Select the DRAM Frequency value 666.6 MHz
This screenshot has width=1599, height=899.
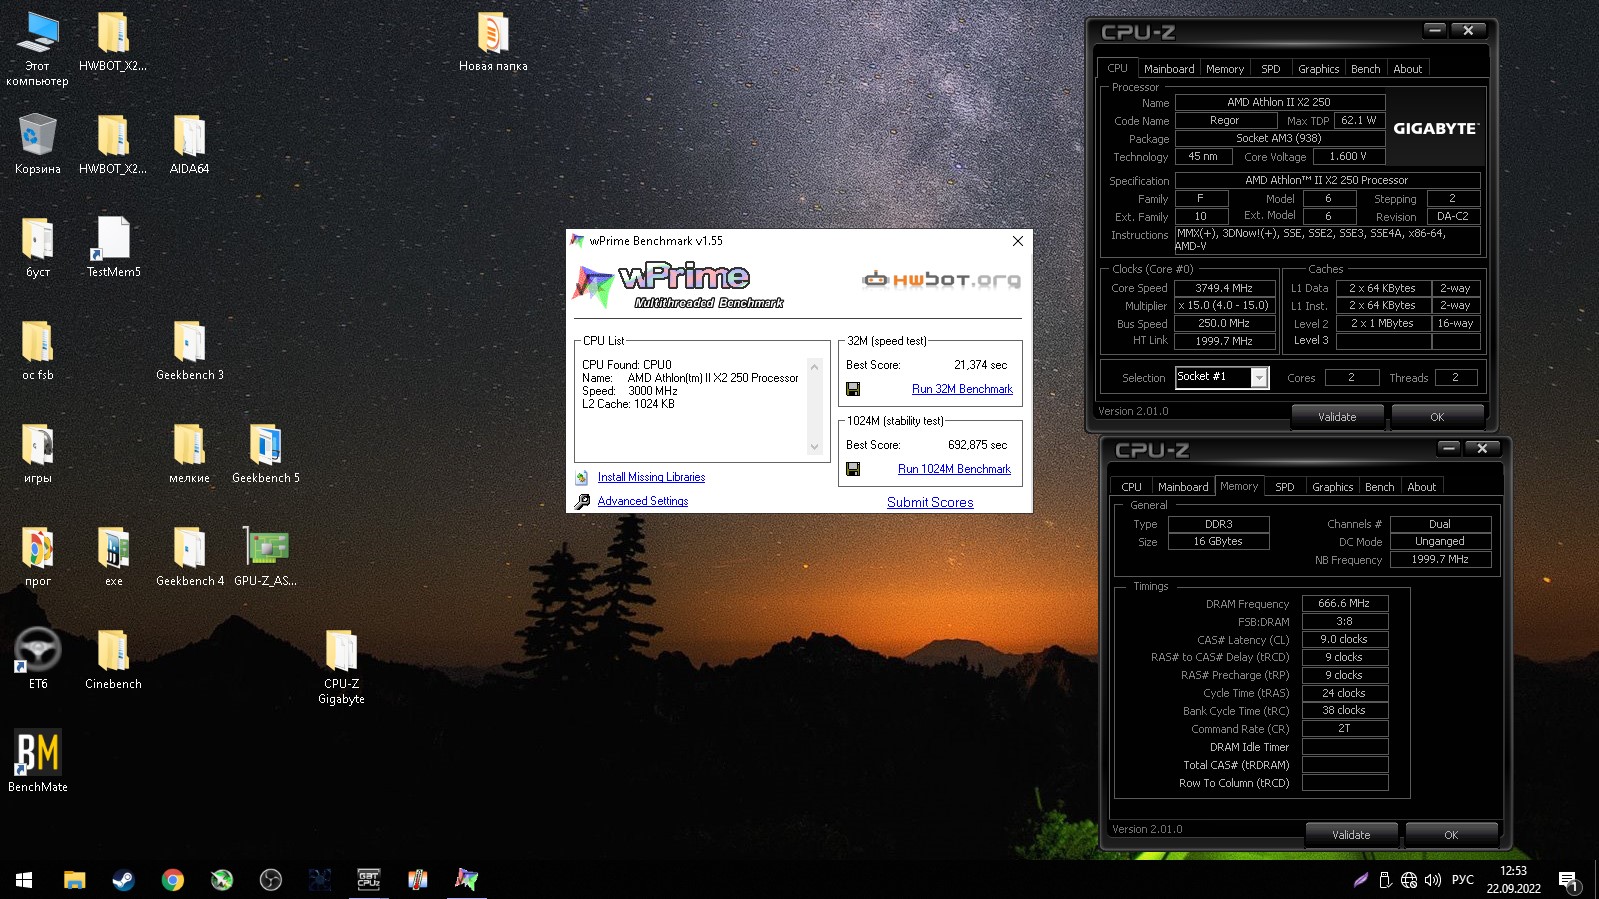pyautogui.click(x=1344, y=604)
